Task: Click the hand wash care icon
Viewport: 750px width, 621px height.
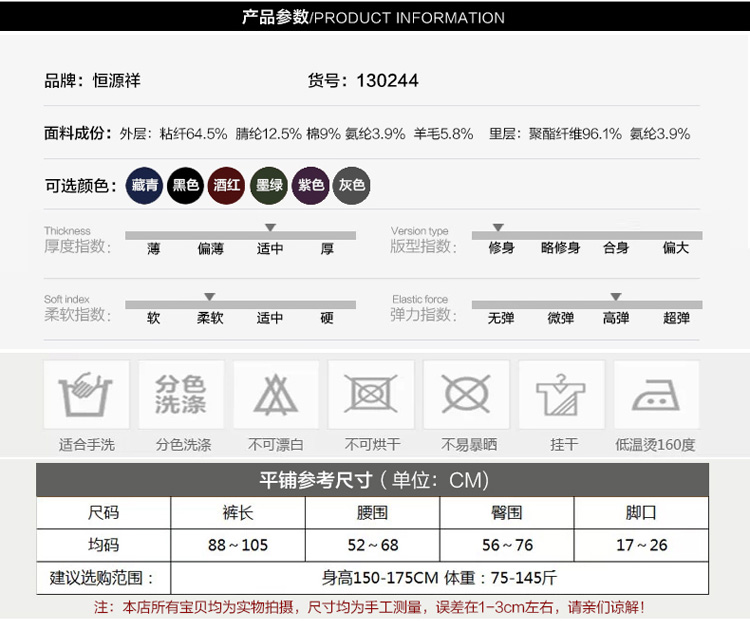Action: 86,394
